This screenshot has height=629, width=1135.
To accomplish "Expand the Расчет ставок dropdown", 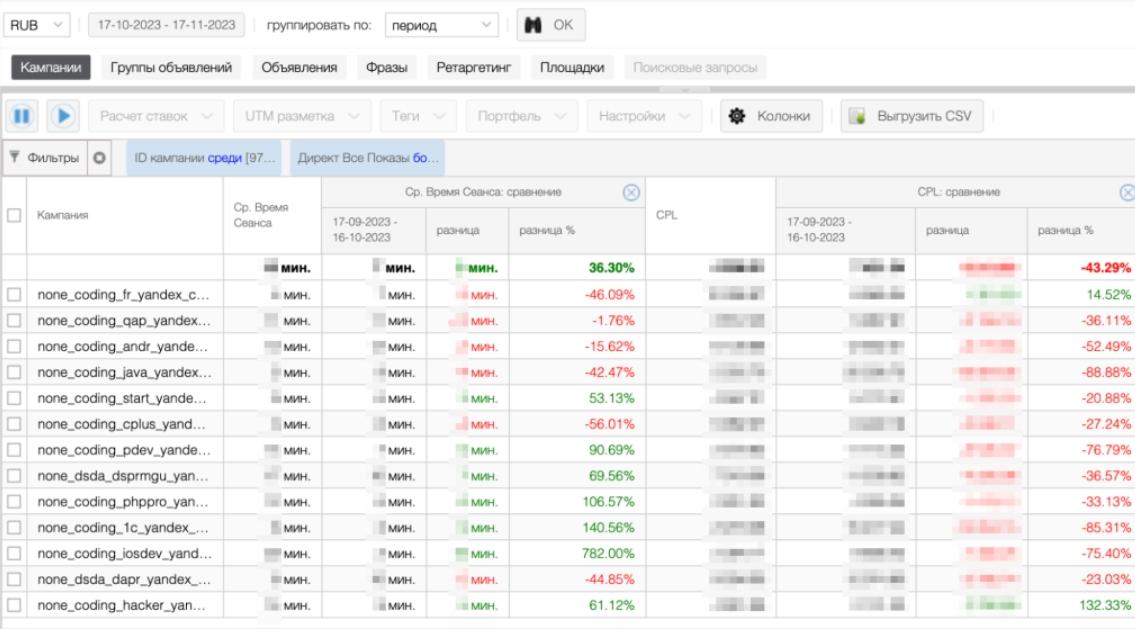I will click(156, 116).
